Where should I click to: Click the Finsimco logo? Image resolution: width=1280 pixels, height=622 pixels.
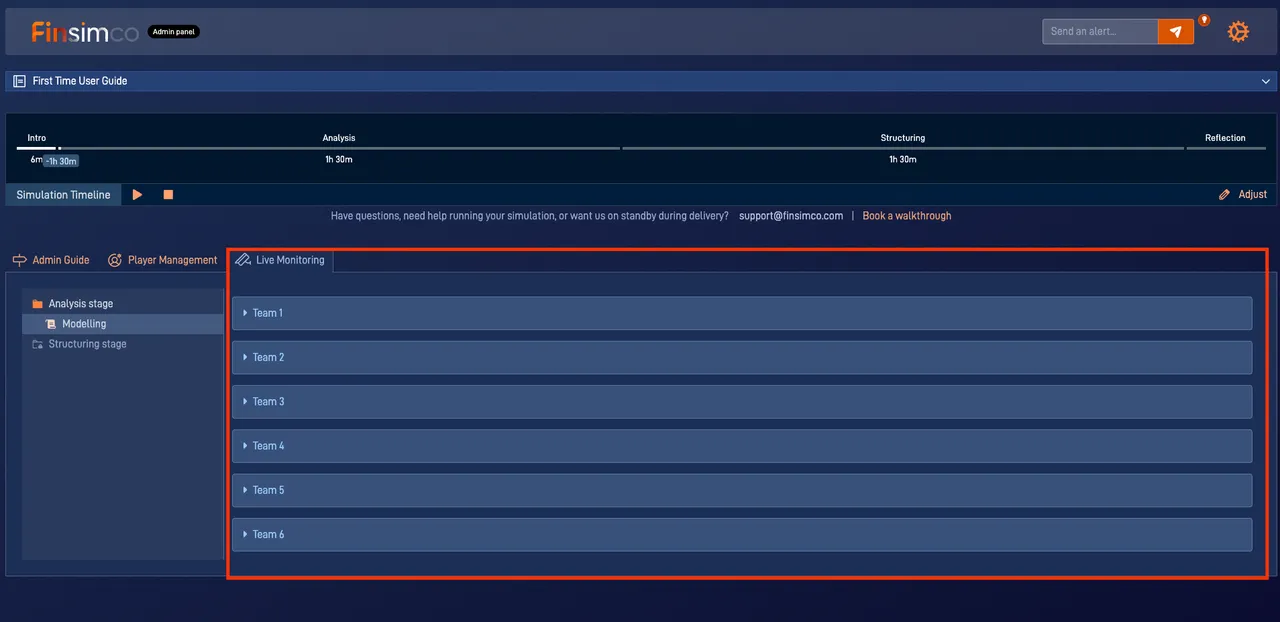[84, 32]
